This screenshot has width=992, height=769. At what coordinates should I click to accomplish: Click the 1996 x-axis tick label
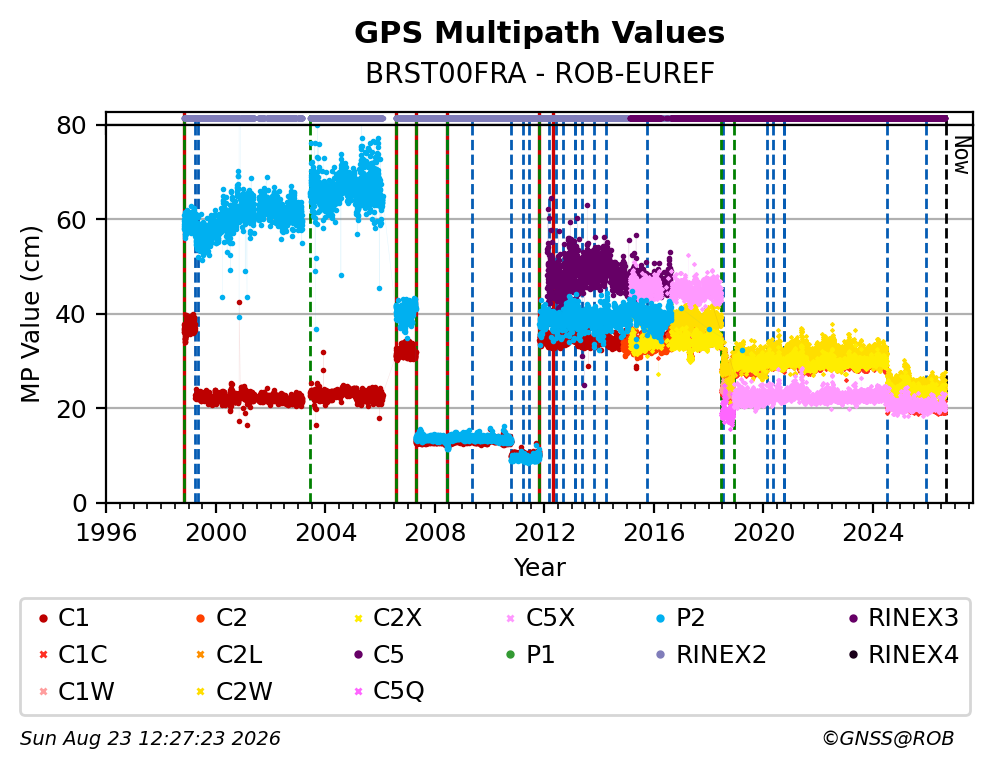click(x=106, y=532)
